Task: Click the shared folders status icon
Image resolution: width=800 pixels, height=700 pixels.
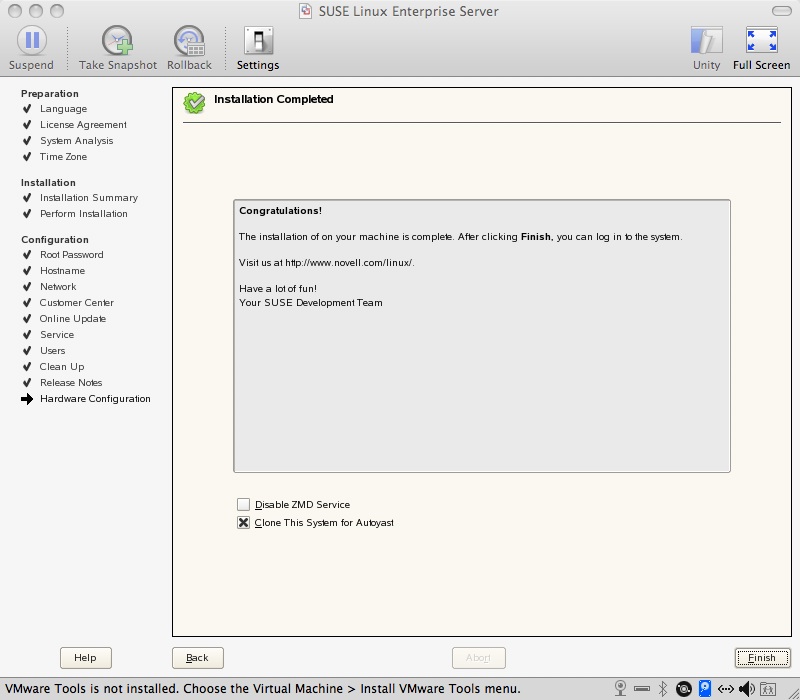Action: tap(768, 689)
